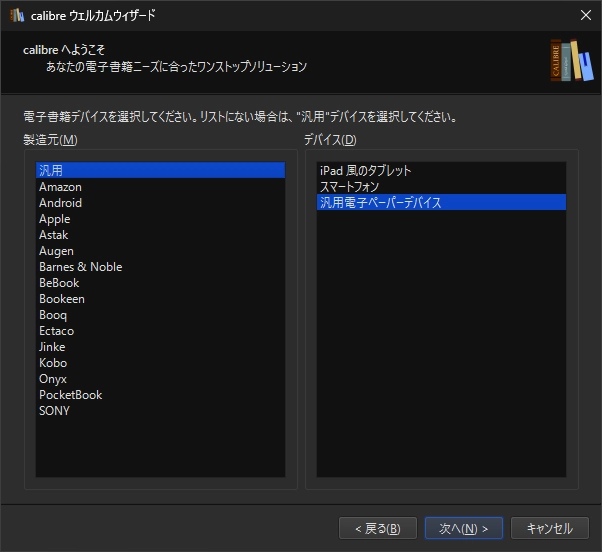Choose スマートフォン in the device list
The width and height of the screenshot is (602, 552).
pos(441,187)
